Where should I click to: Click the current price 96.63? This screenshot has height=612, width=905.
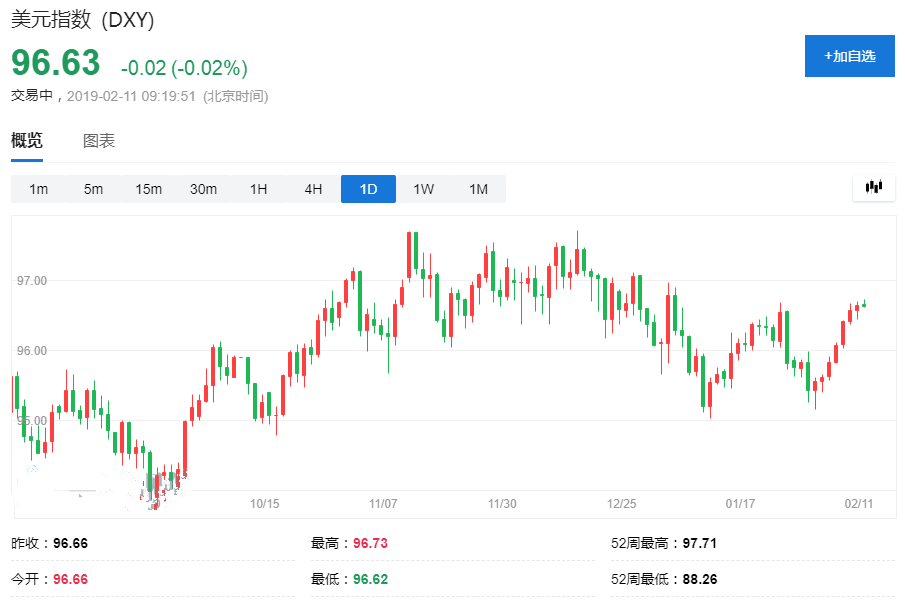tap(55, 62)
